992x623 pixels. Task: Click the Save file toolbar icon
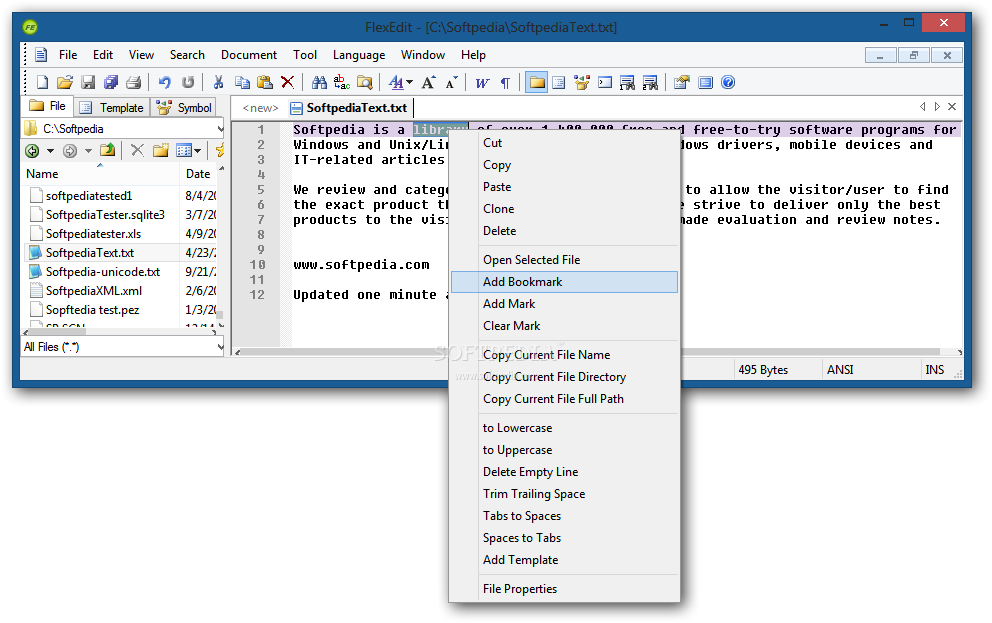[88, 83]
